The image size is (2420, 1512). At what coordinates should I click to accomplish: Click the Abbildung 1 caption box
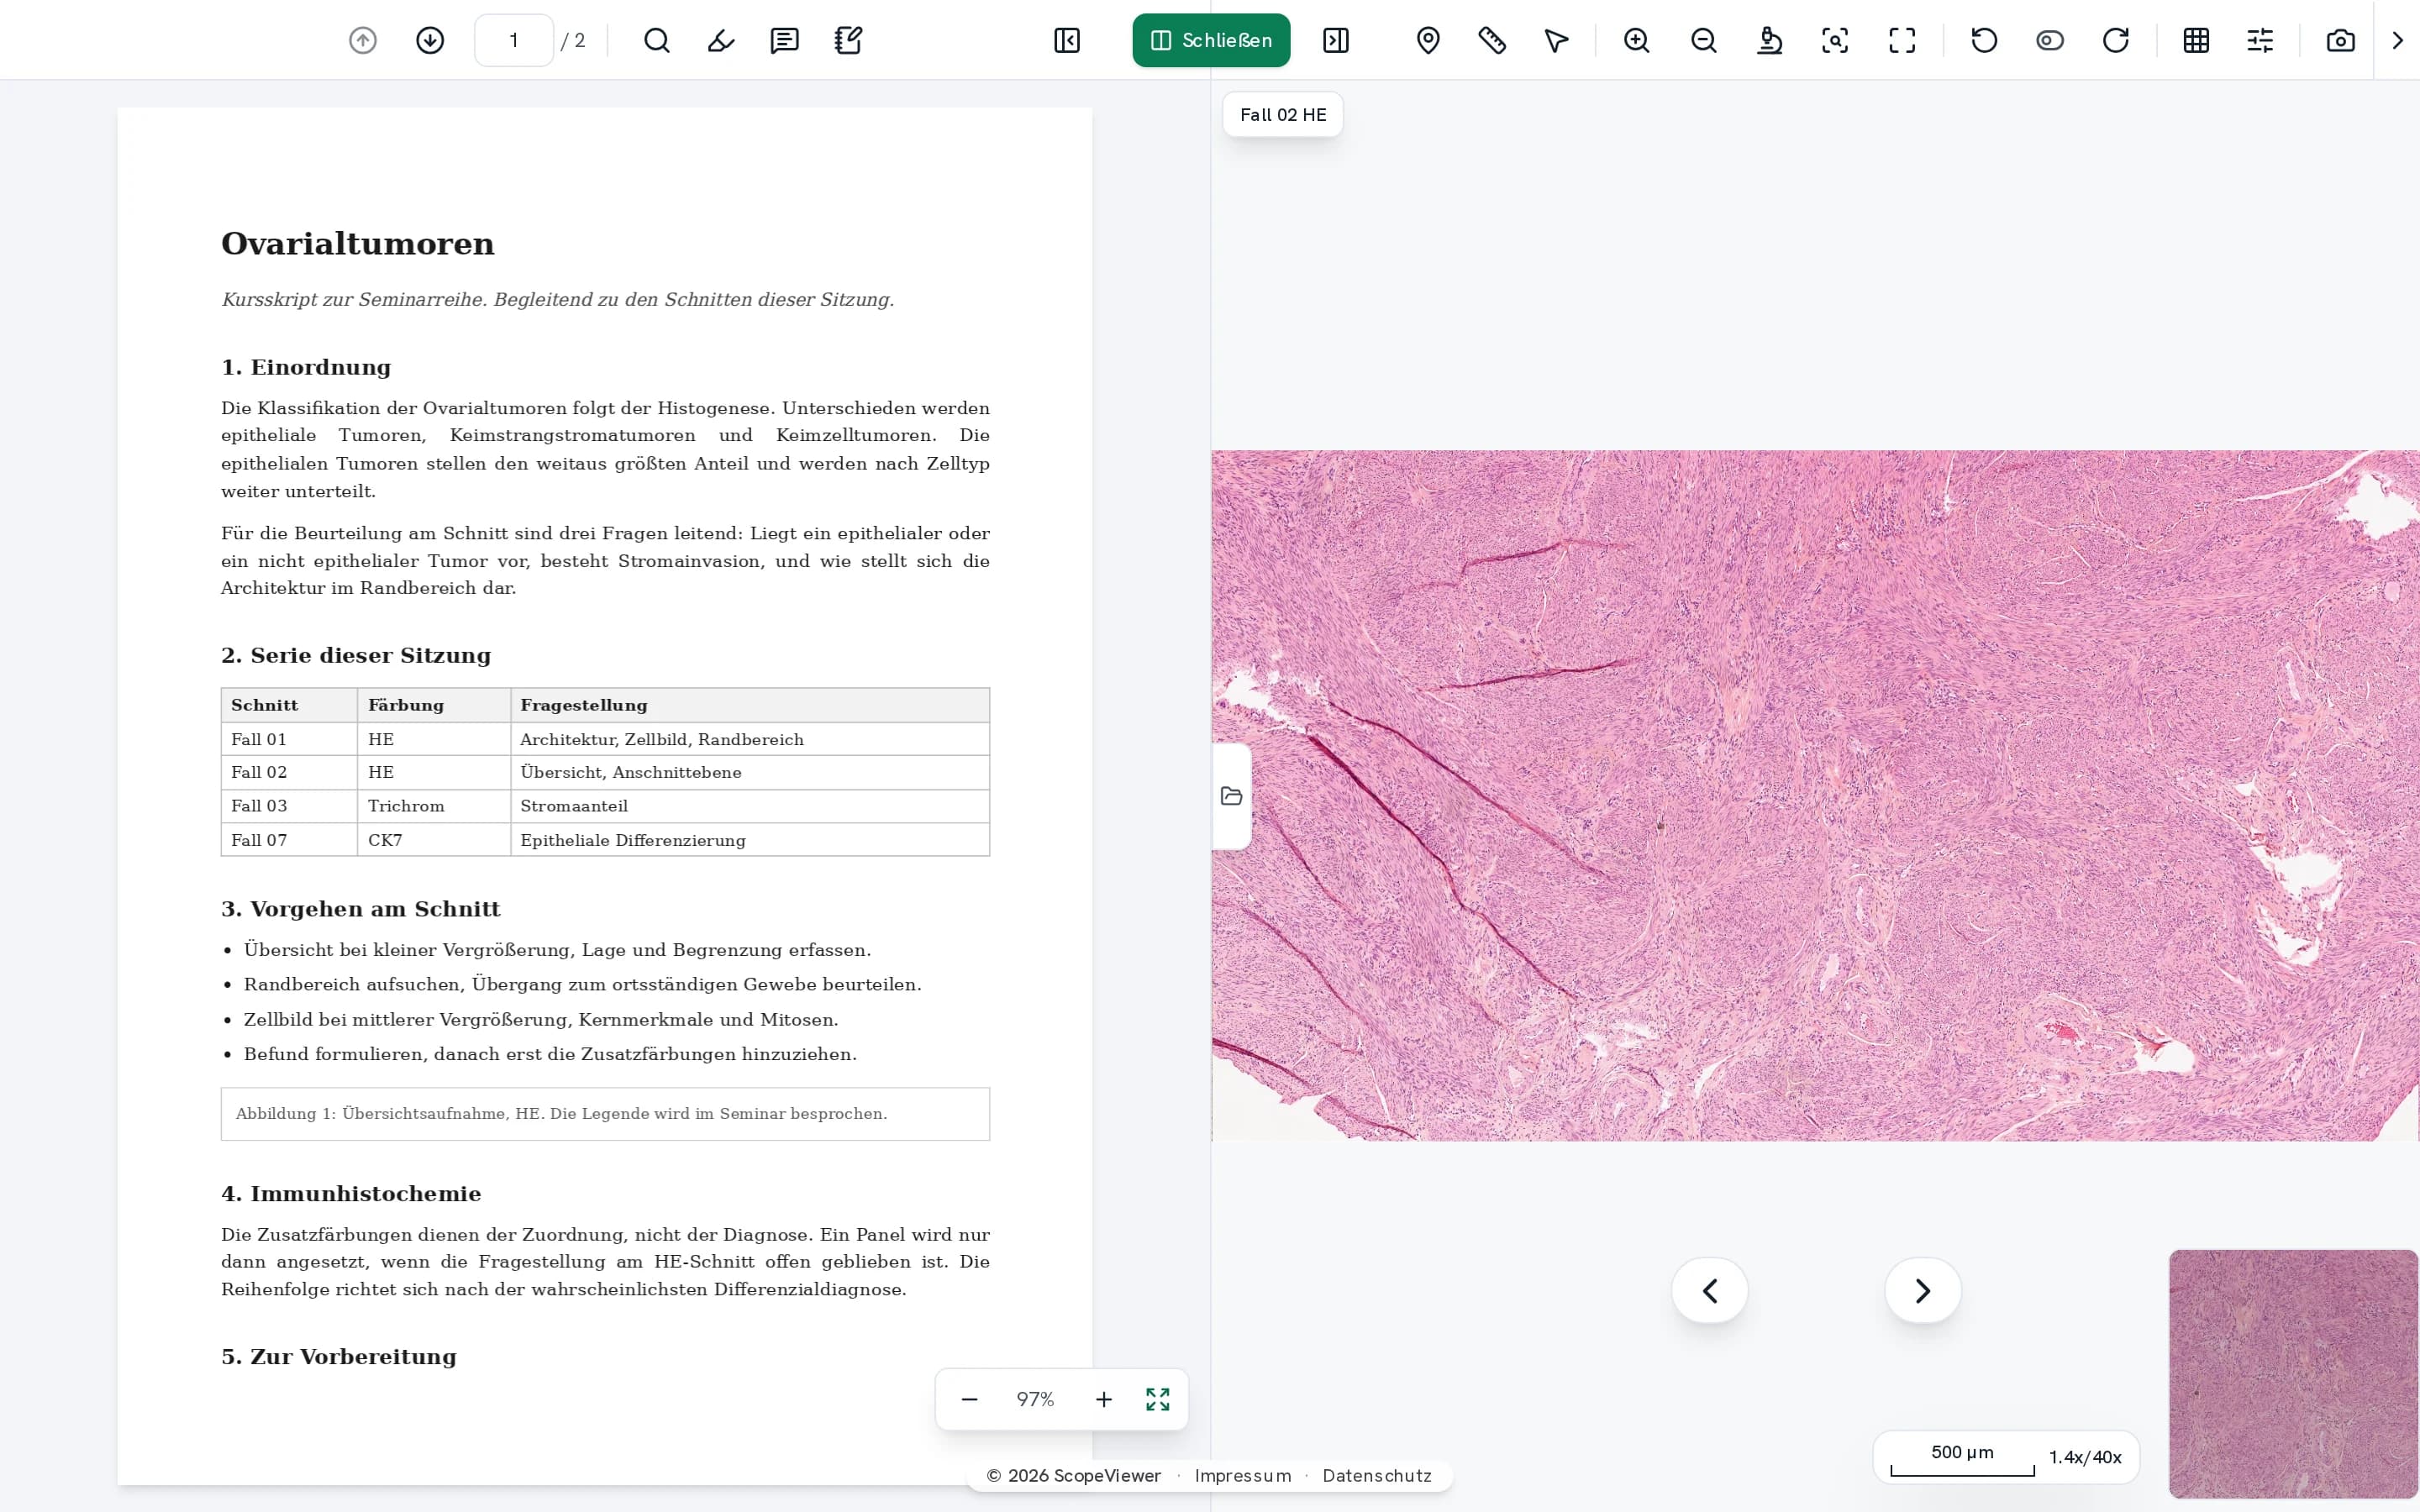click(x=605, y=1114)
